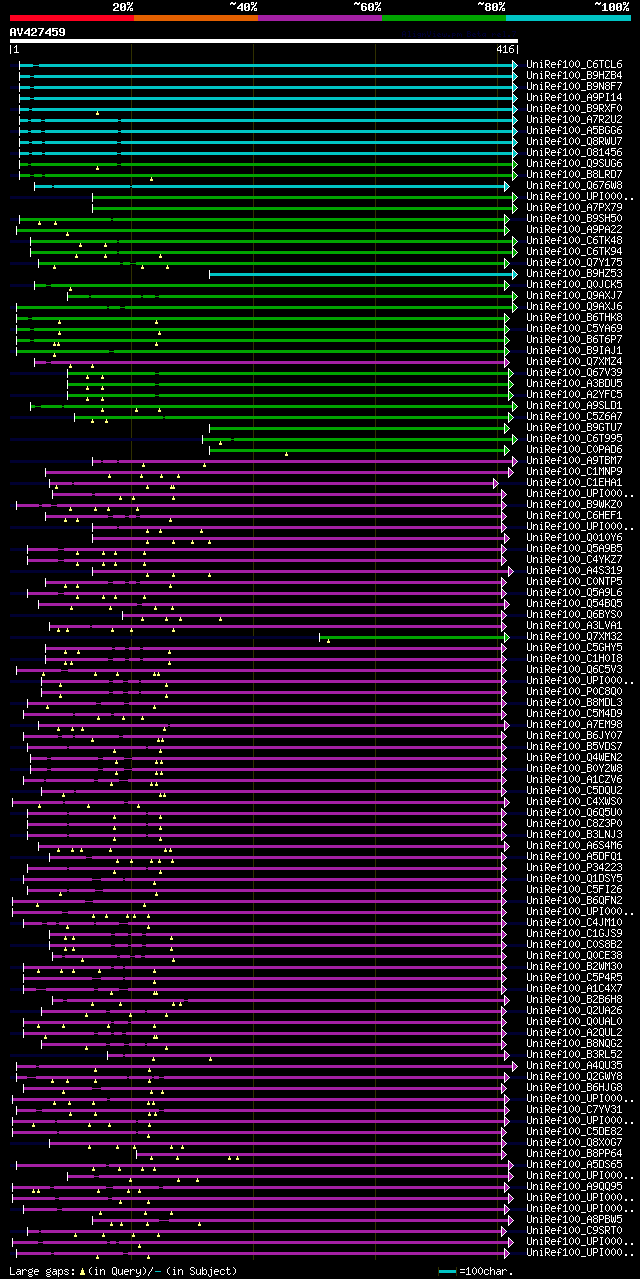Click the UniRef100_A7PX79 label

tap(573, 207)
